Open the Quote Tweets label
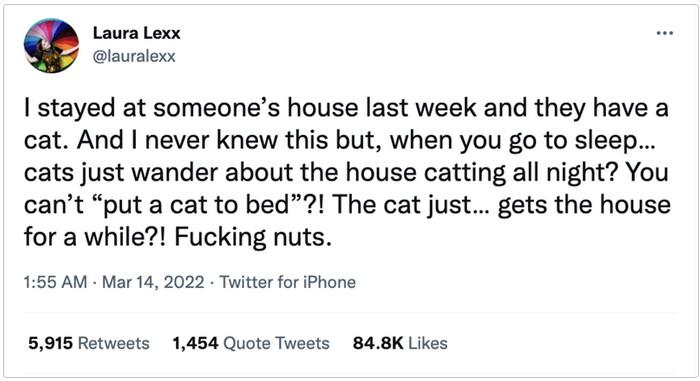This screenshot has width=700, height=381. click(276, 343)
